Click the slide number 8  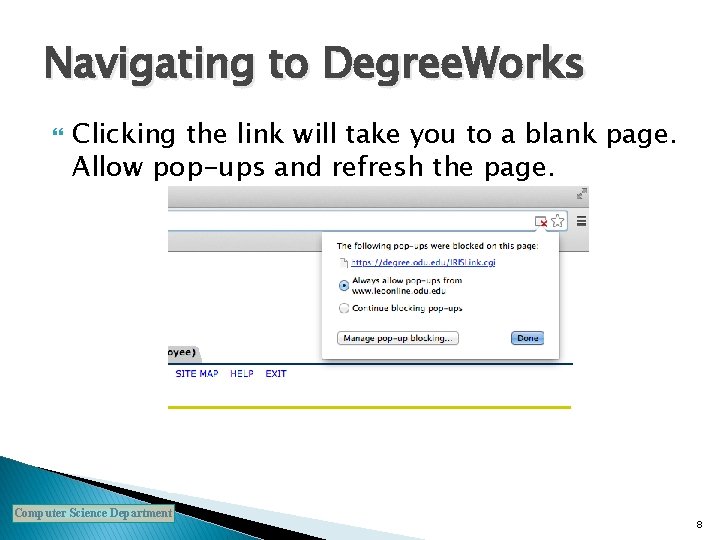(699, 524)
